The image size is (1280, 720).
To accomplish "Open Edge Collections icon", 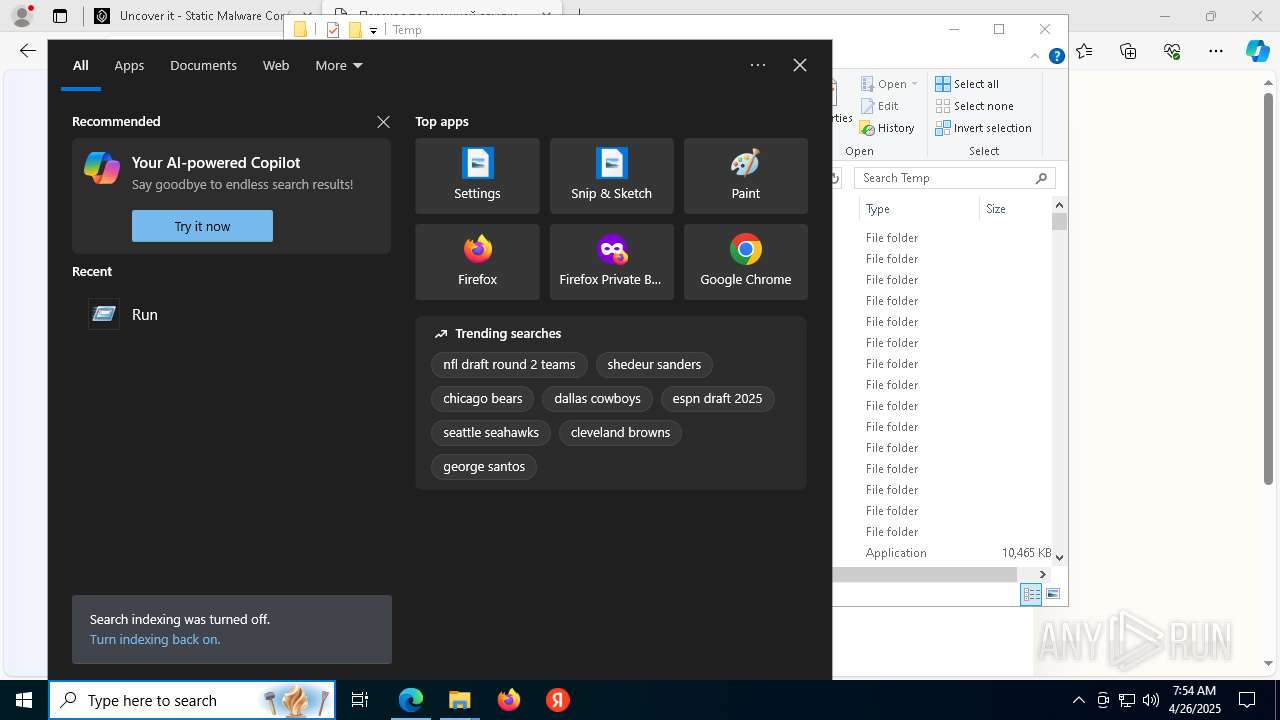I will click(x=1128, y=51).
